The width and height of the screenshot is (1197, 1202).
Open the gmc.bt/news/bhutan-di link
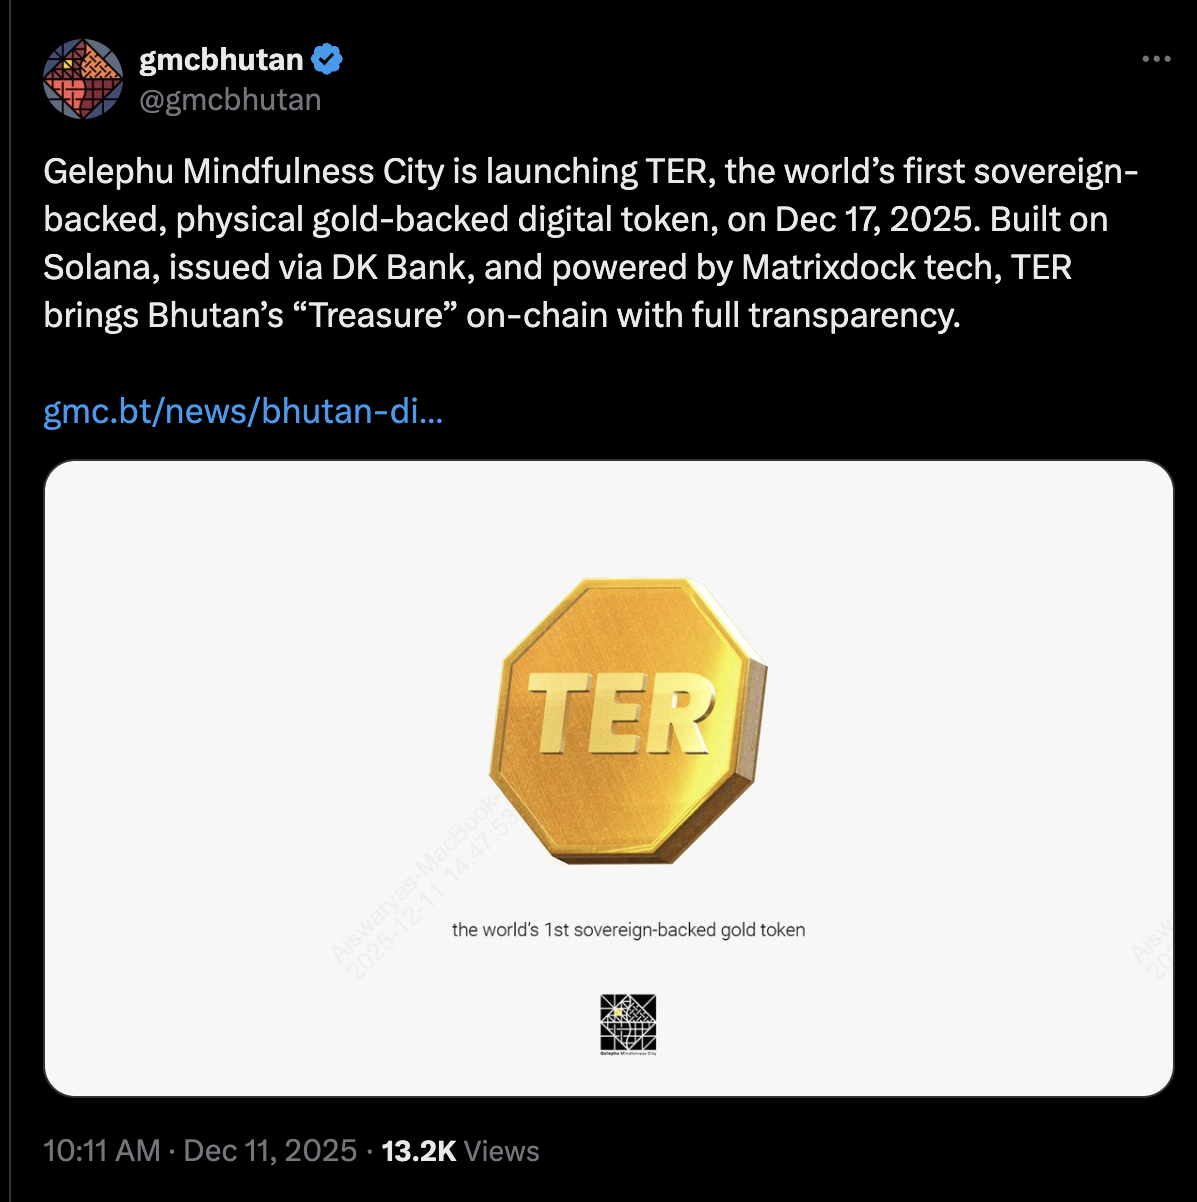(x=243, y=411)
